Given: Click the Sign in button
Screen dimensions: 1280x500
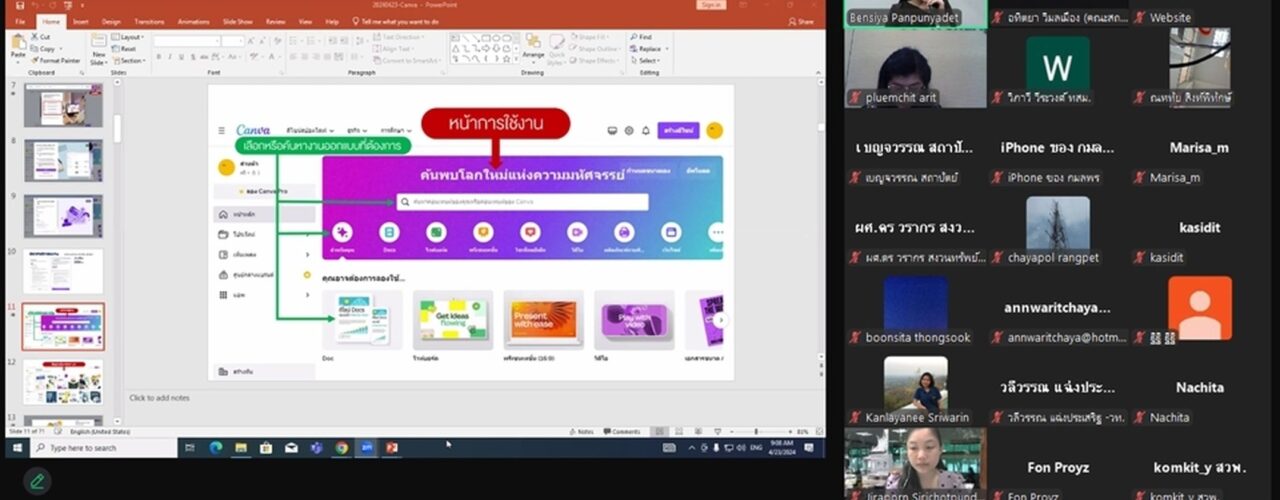Looking at the screenshot, I should 712,5.
